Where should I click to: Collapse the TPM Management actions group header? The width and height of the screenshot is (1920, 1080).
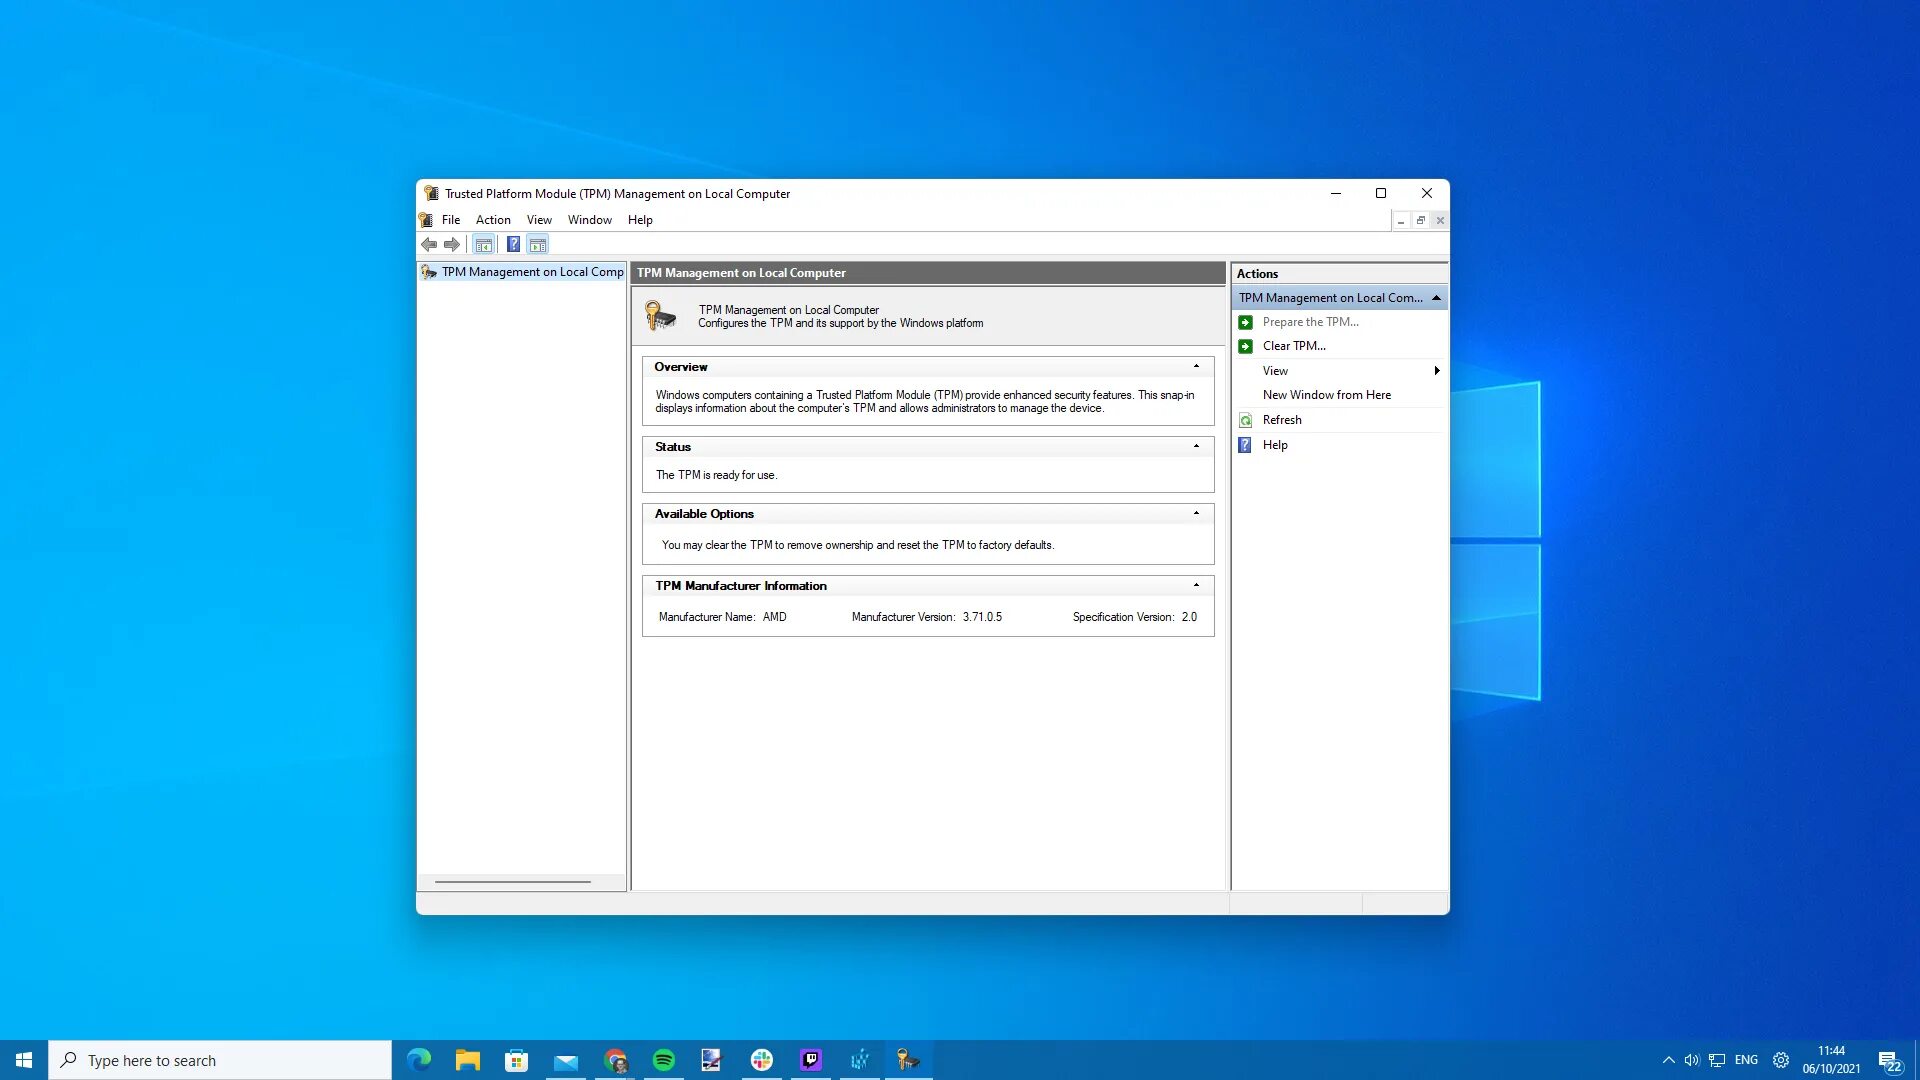point(1436,298)
